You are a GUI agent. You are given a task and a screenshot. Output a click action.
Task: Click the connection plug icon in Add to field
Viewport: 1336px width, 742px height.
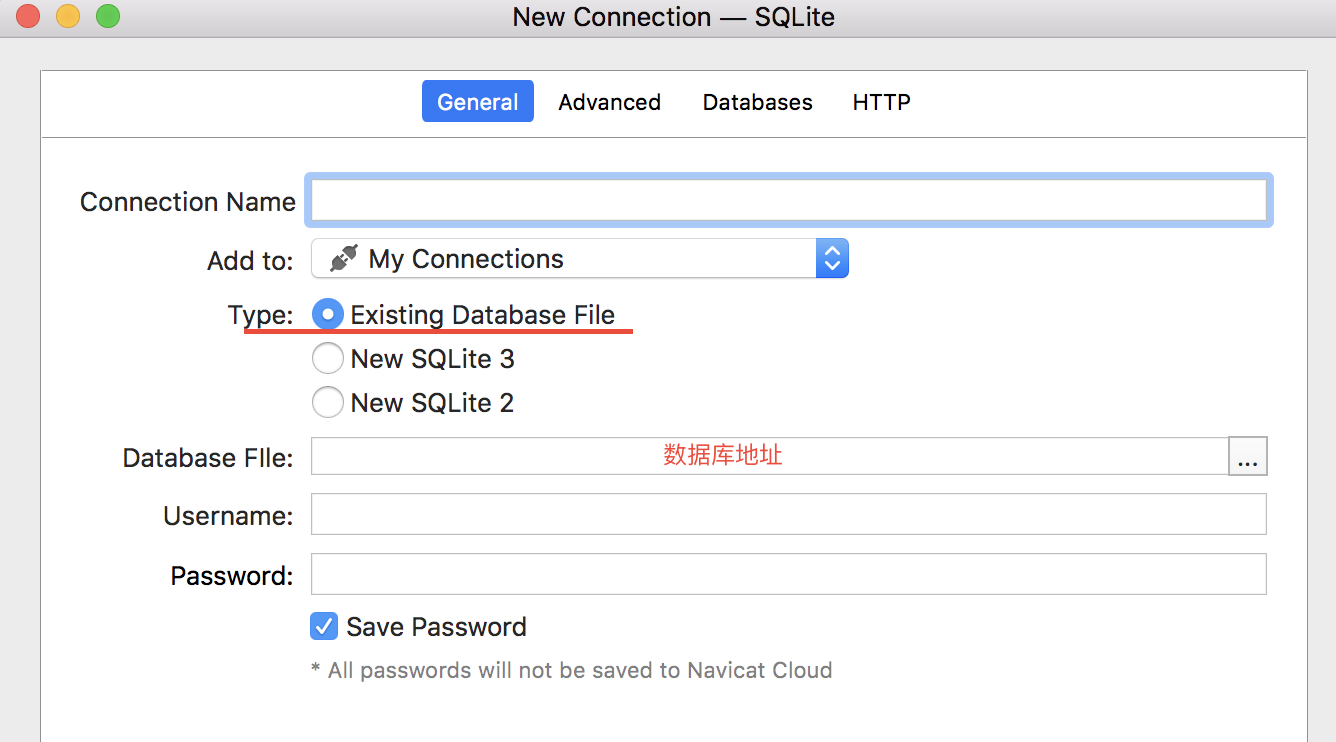tap(343, 258)
